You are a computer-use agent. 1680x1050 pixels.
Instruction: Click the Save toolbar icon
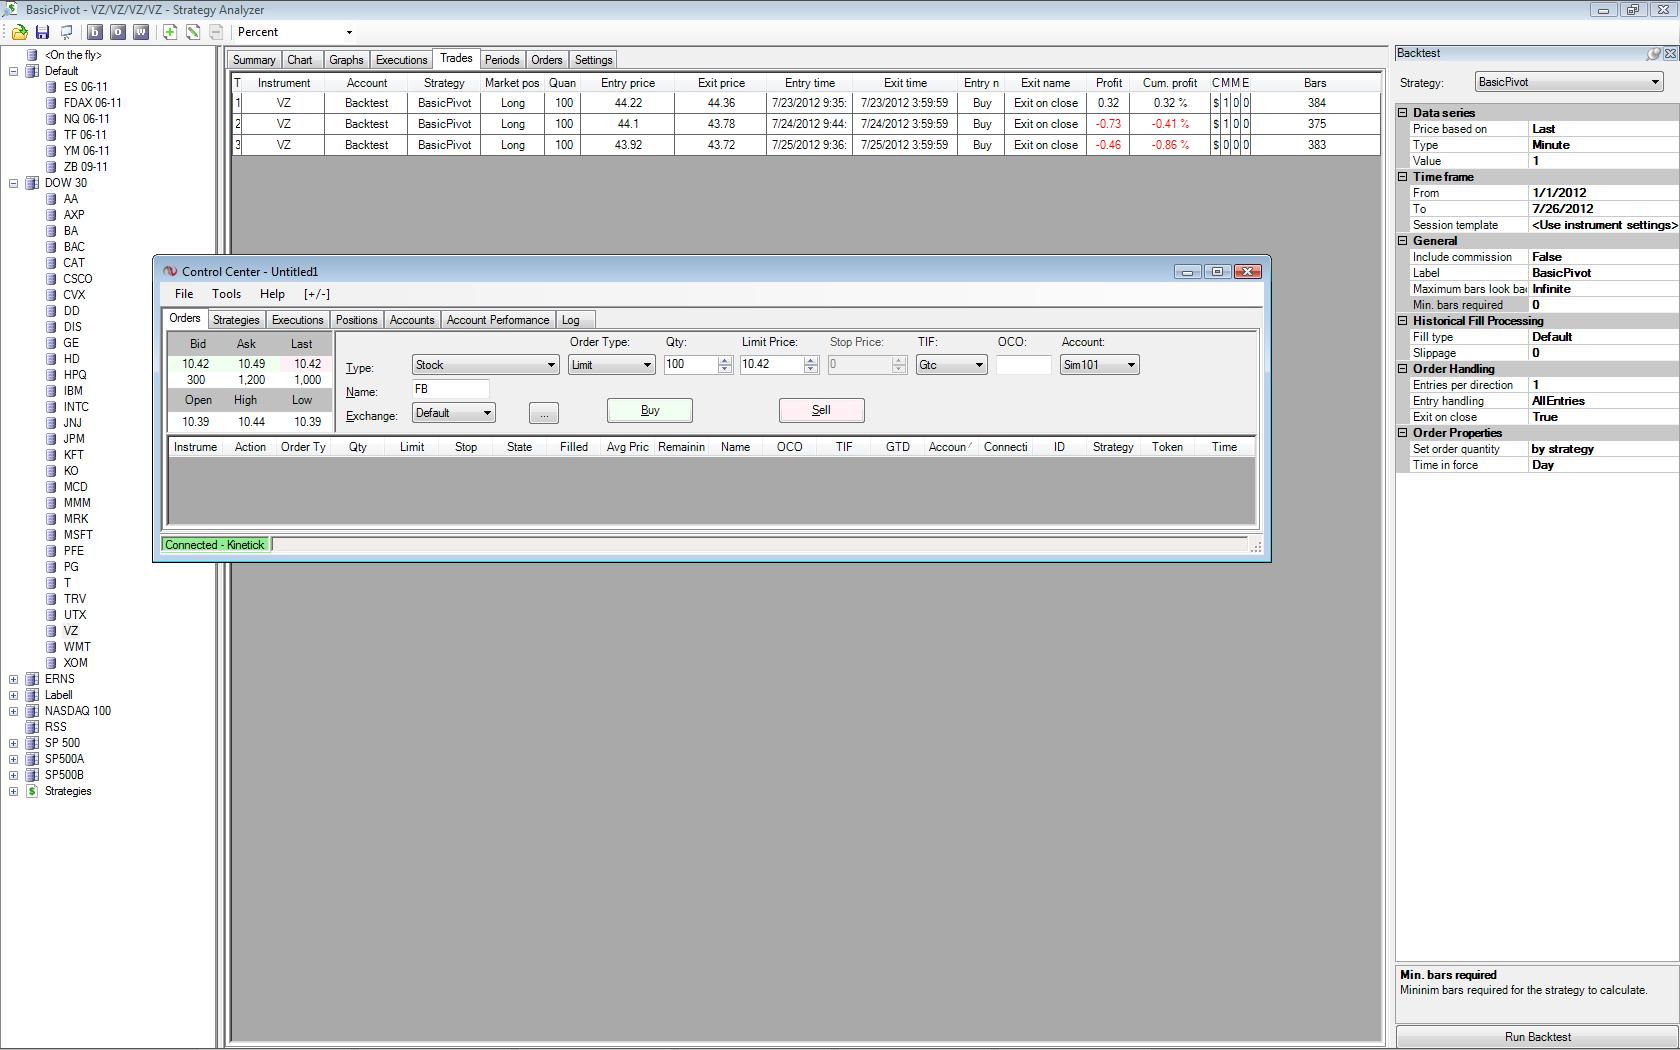pos(42,32)
